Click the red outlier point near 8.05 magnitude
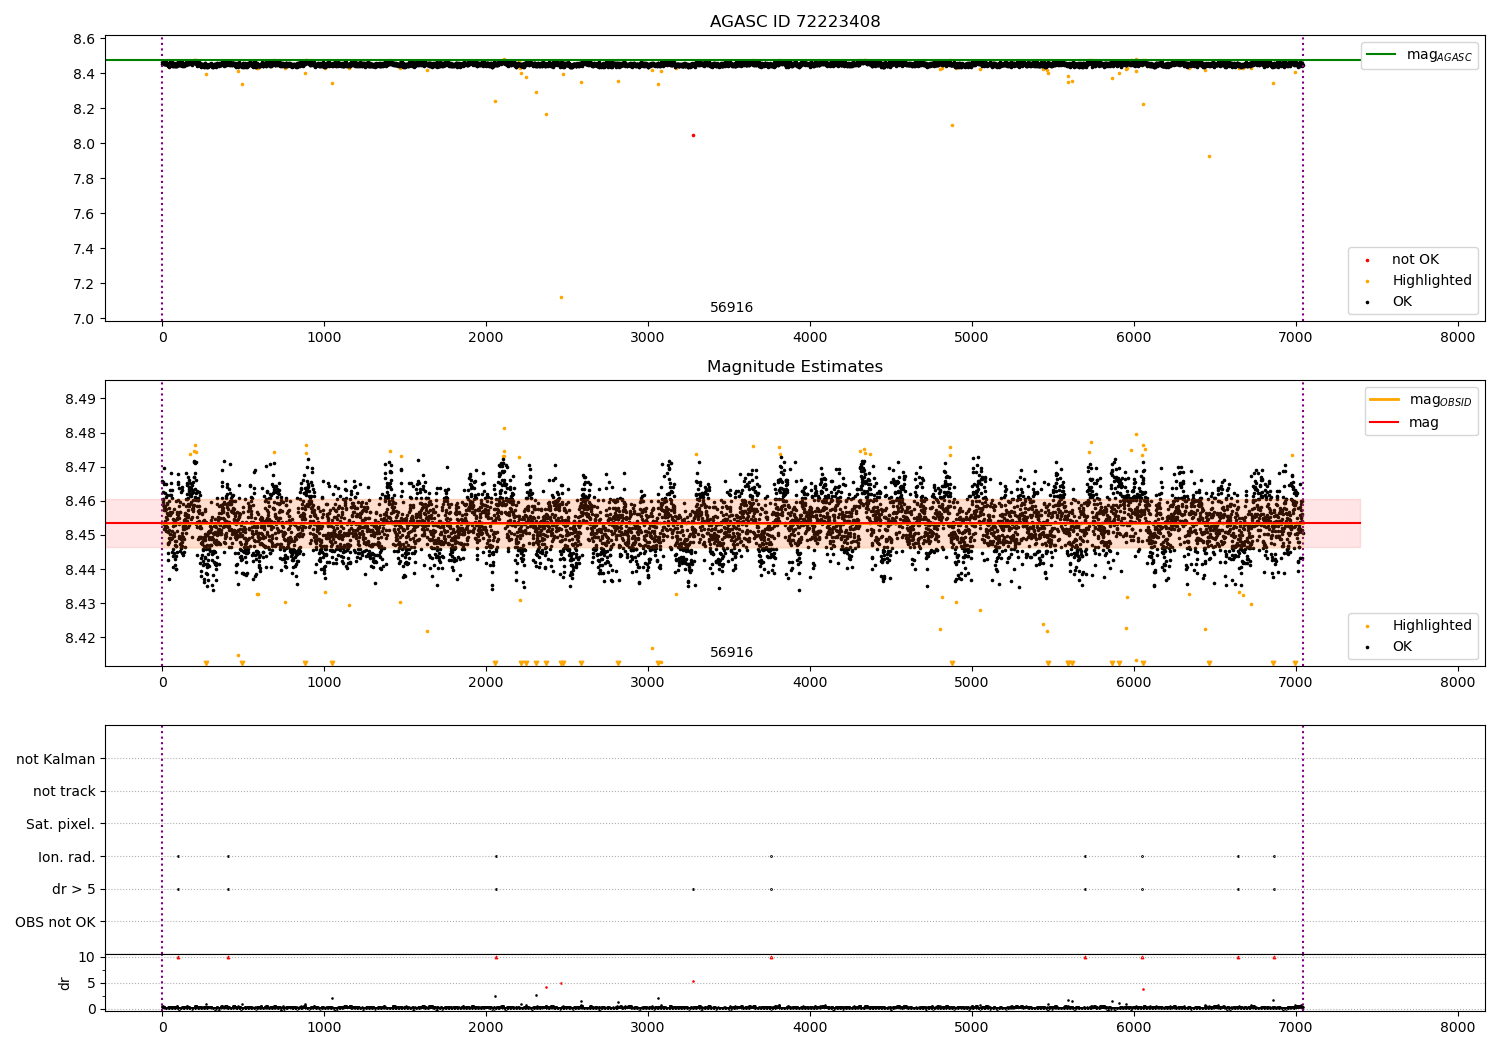This screenshot has width=1500, height=1050. click(x=693, y=135)
